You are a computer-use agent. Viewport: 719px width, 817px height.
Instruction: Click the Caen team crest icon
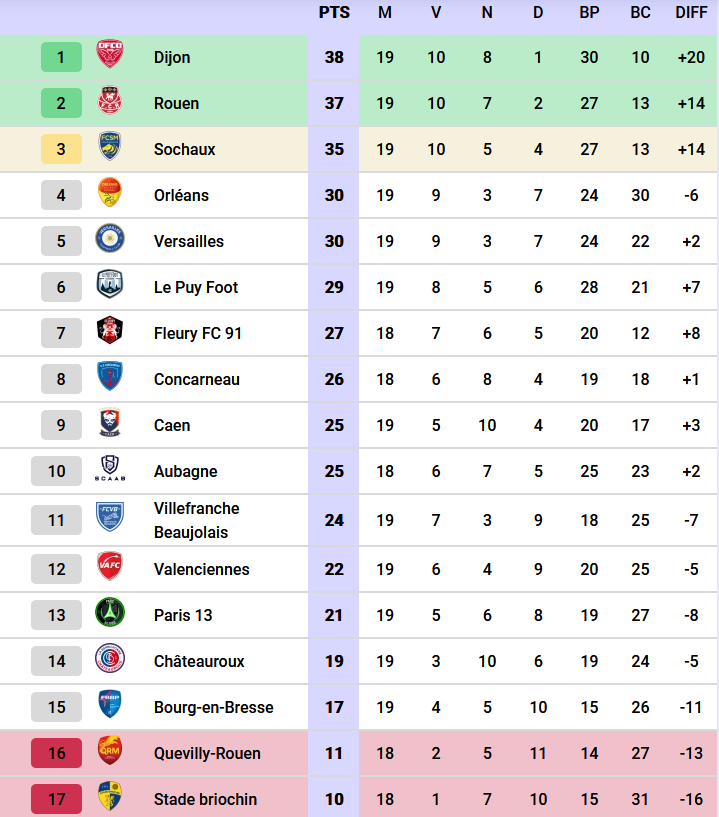109,423
